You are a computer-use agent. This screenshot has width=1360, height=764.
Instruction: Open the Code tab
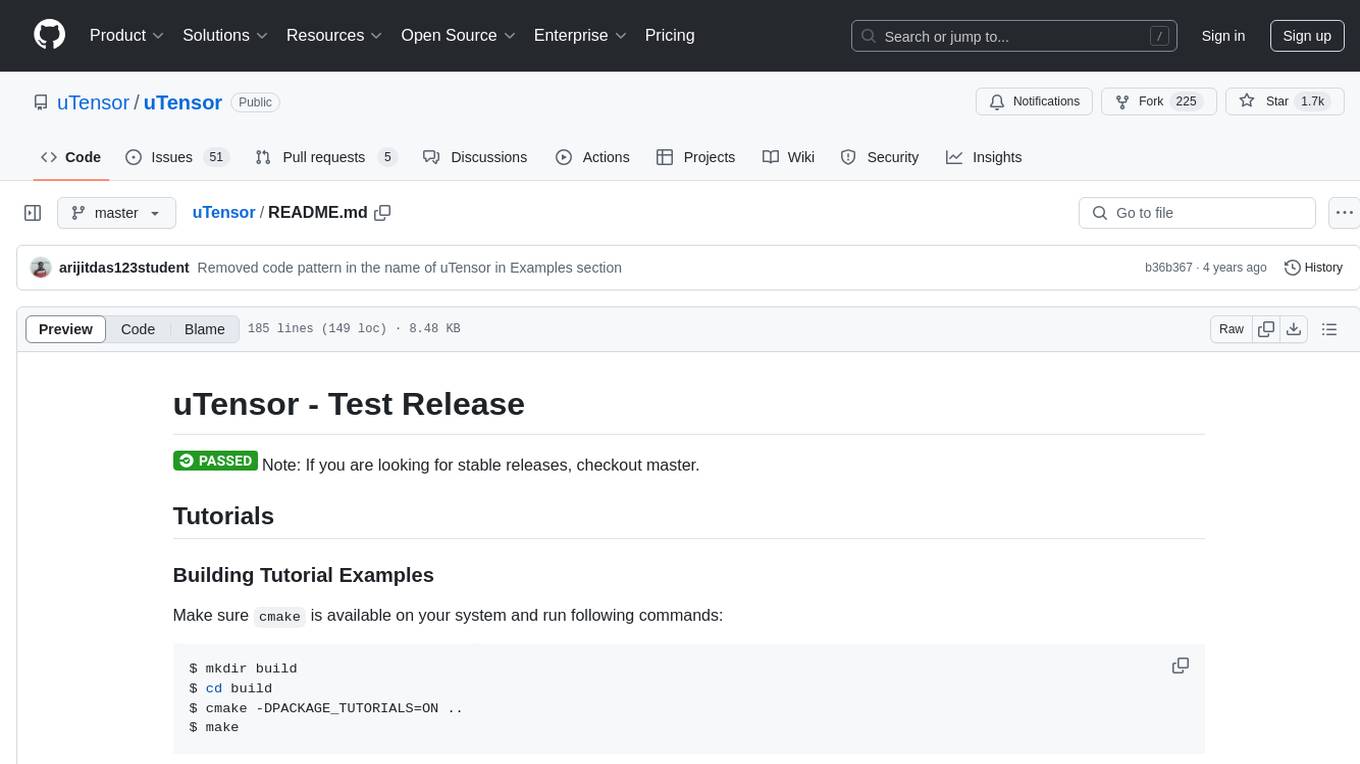(71, 157)
